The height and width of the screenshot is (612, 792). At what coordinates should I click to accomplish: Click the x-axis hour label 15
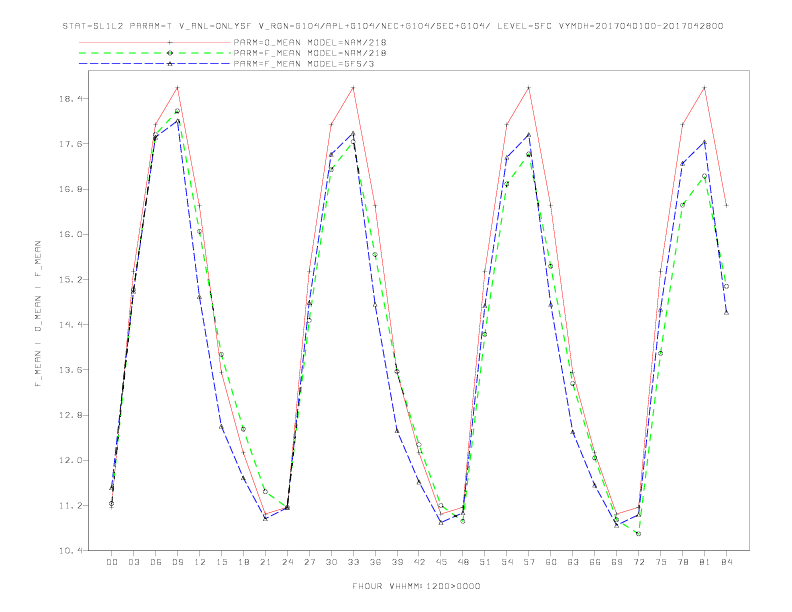click(221, 562)
